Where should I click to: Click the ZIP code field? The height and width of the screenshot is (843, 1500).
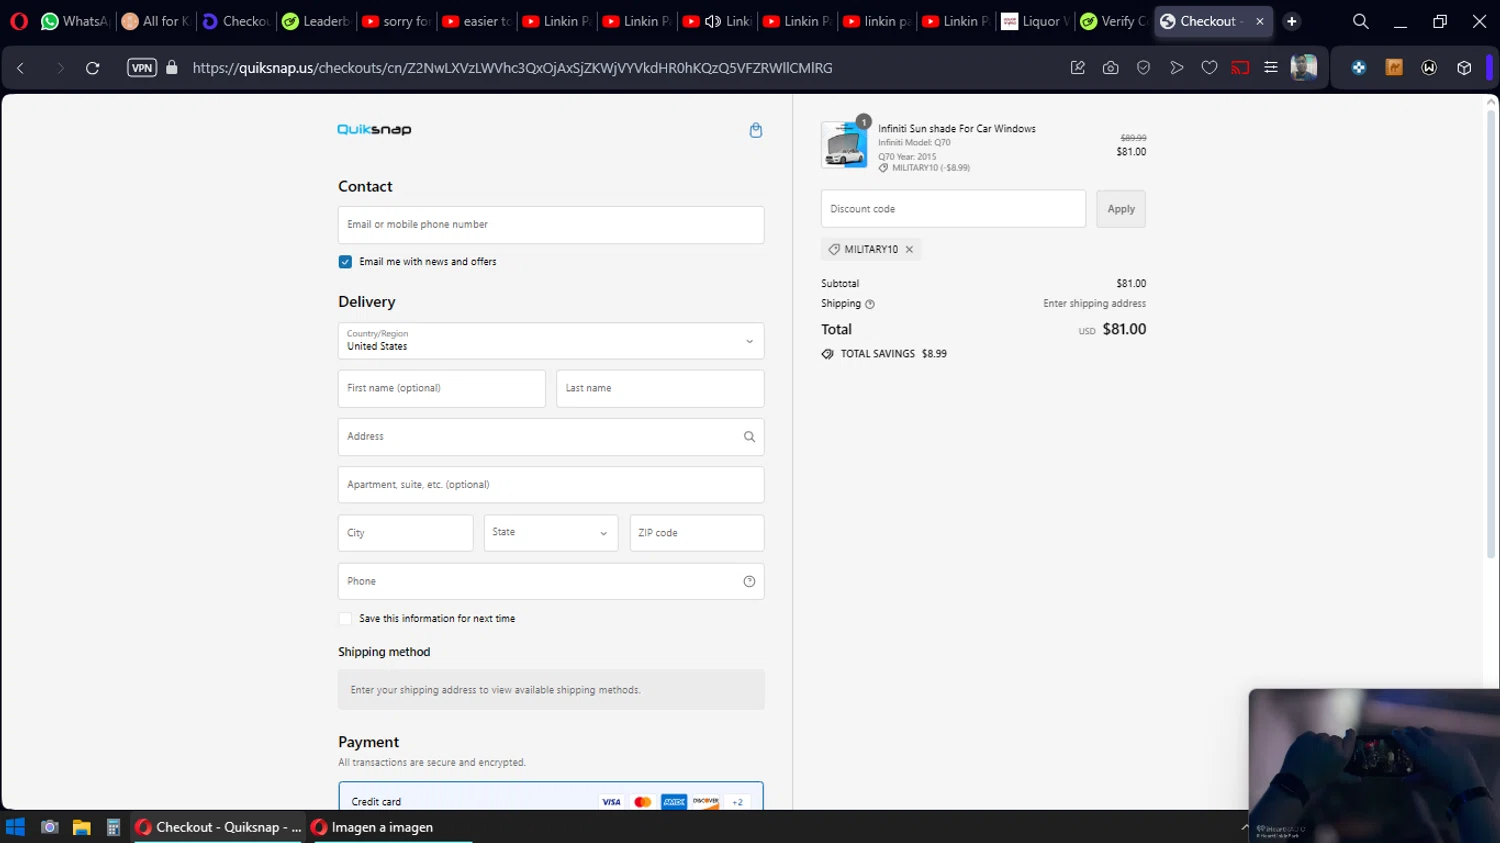coord(697,533)
